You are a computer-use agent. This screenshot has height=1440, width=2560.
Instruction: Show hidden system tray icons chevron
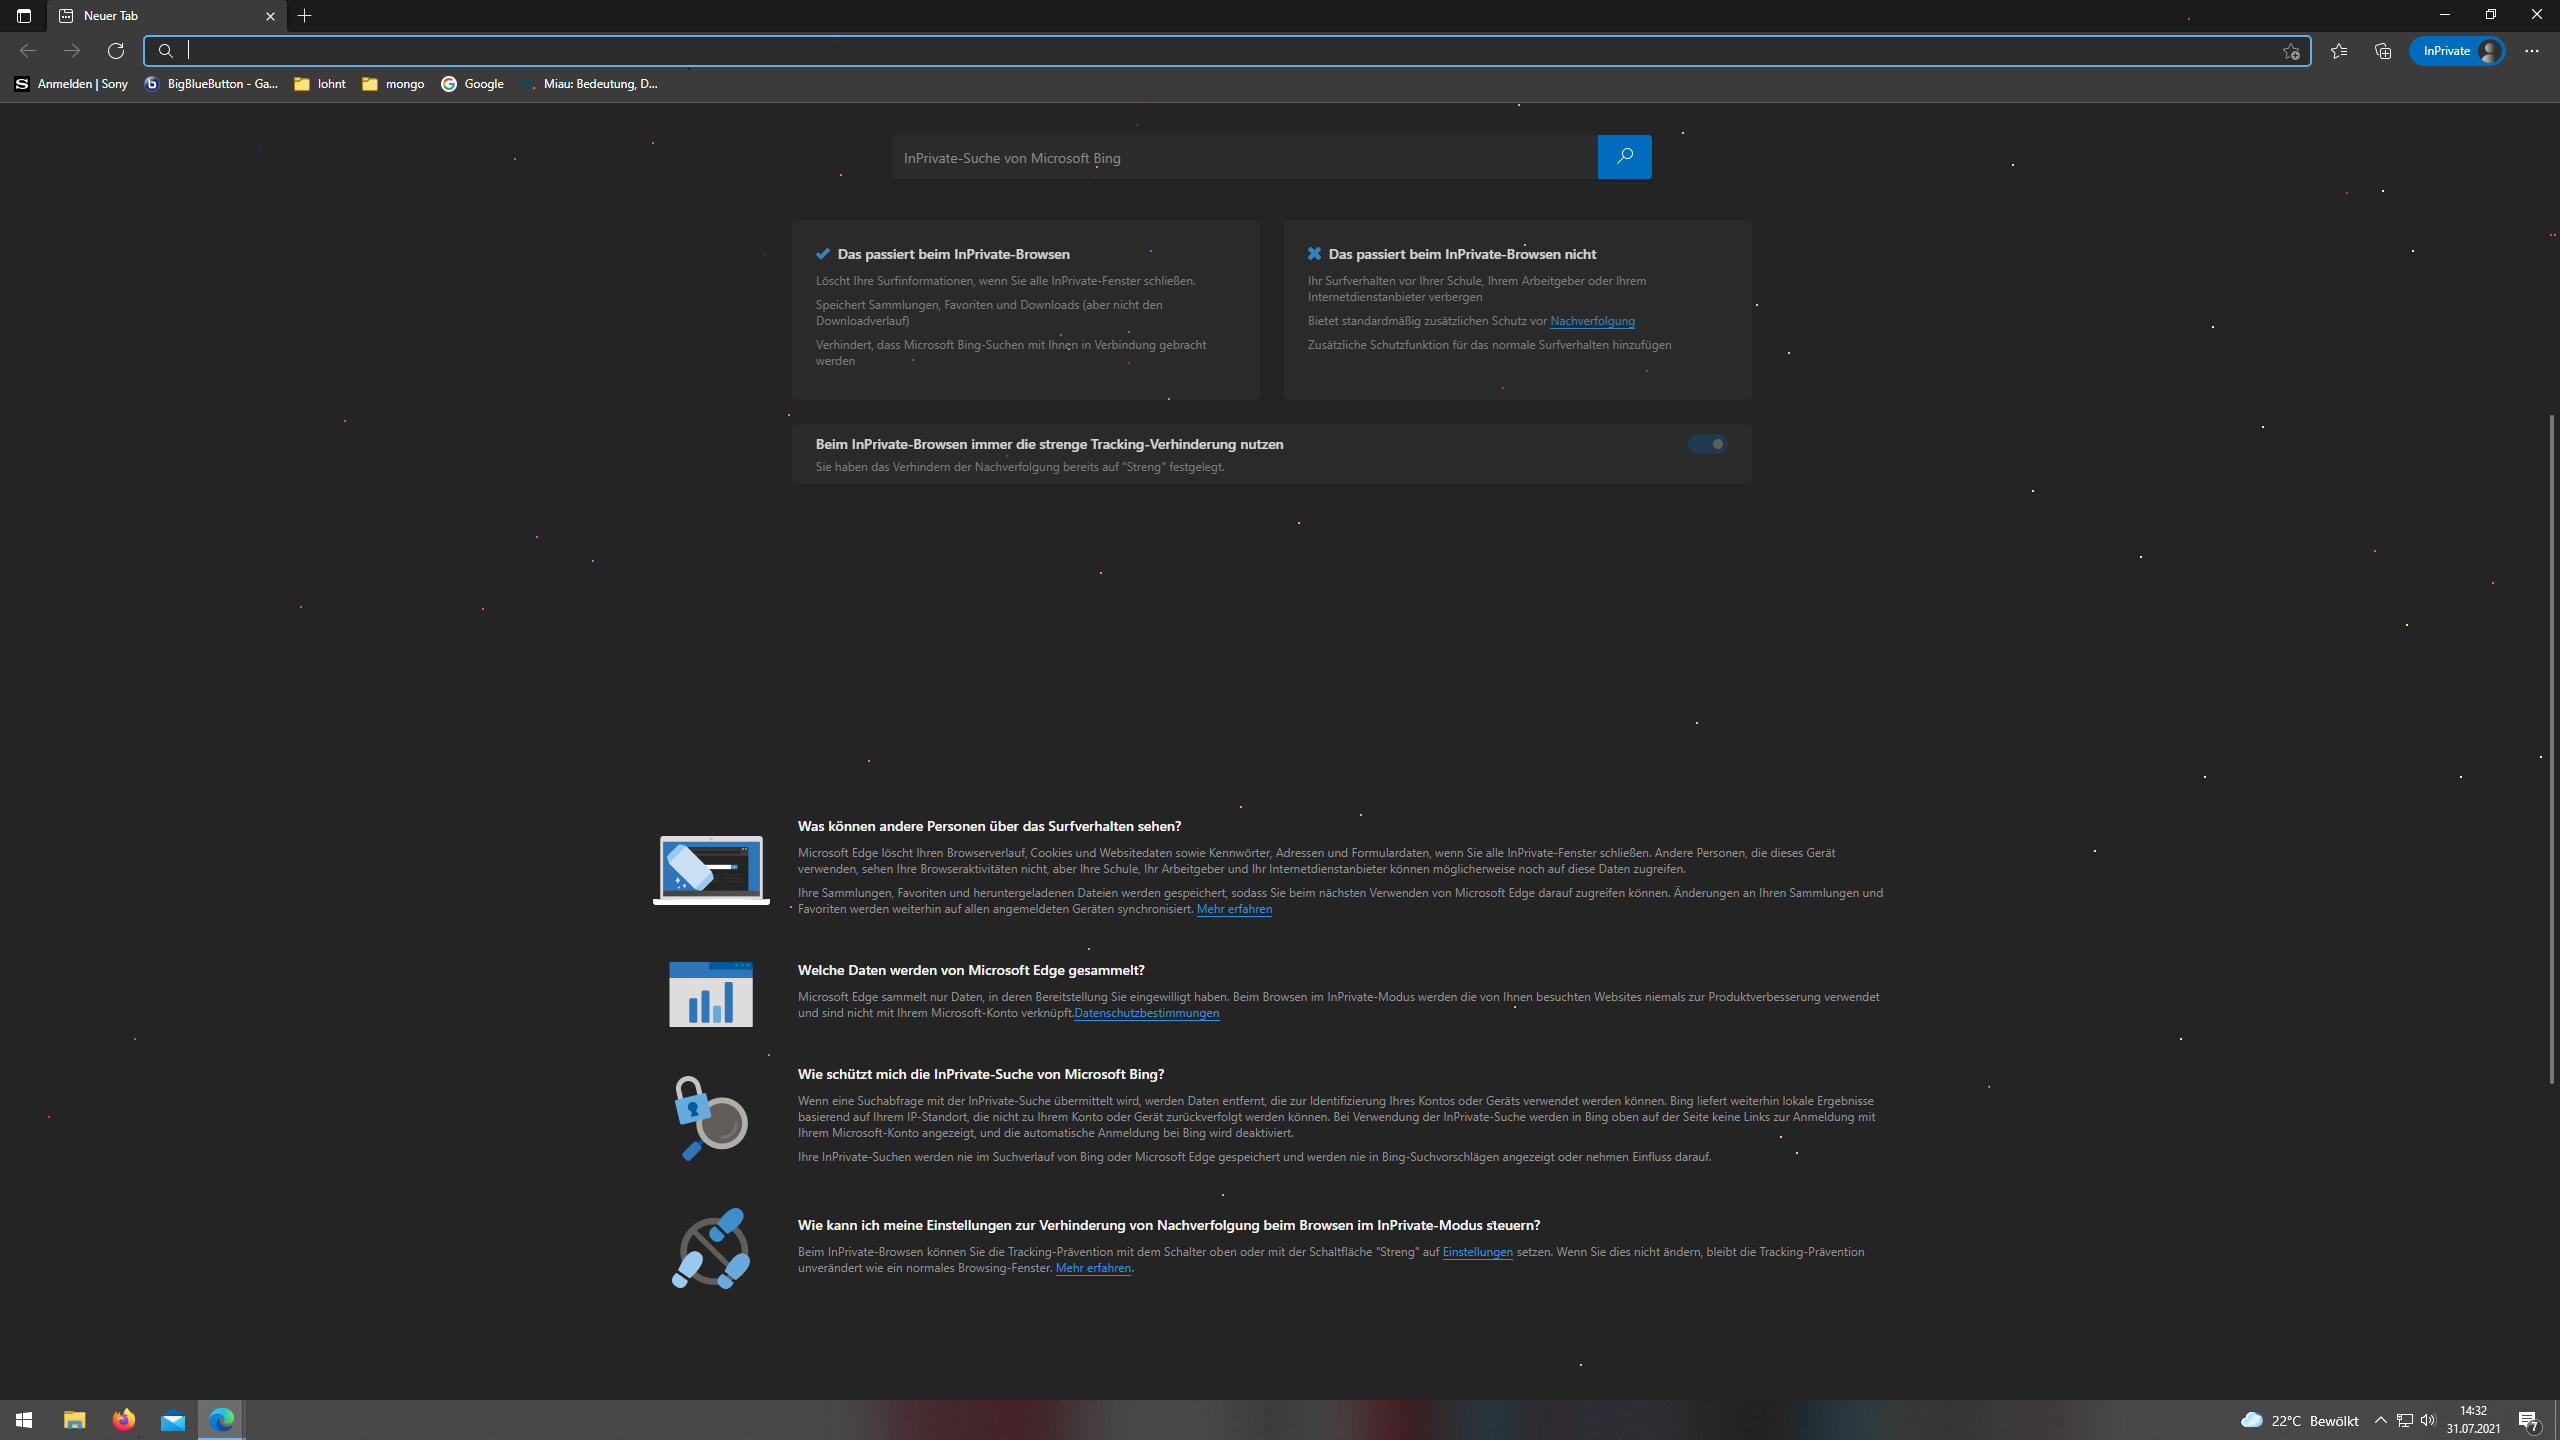tap(2380, 1420)
